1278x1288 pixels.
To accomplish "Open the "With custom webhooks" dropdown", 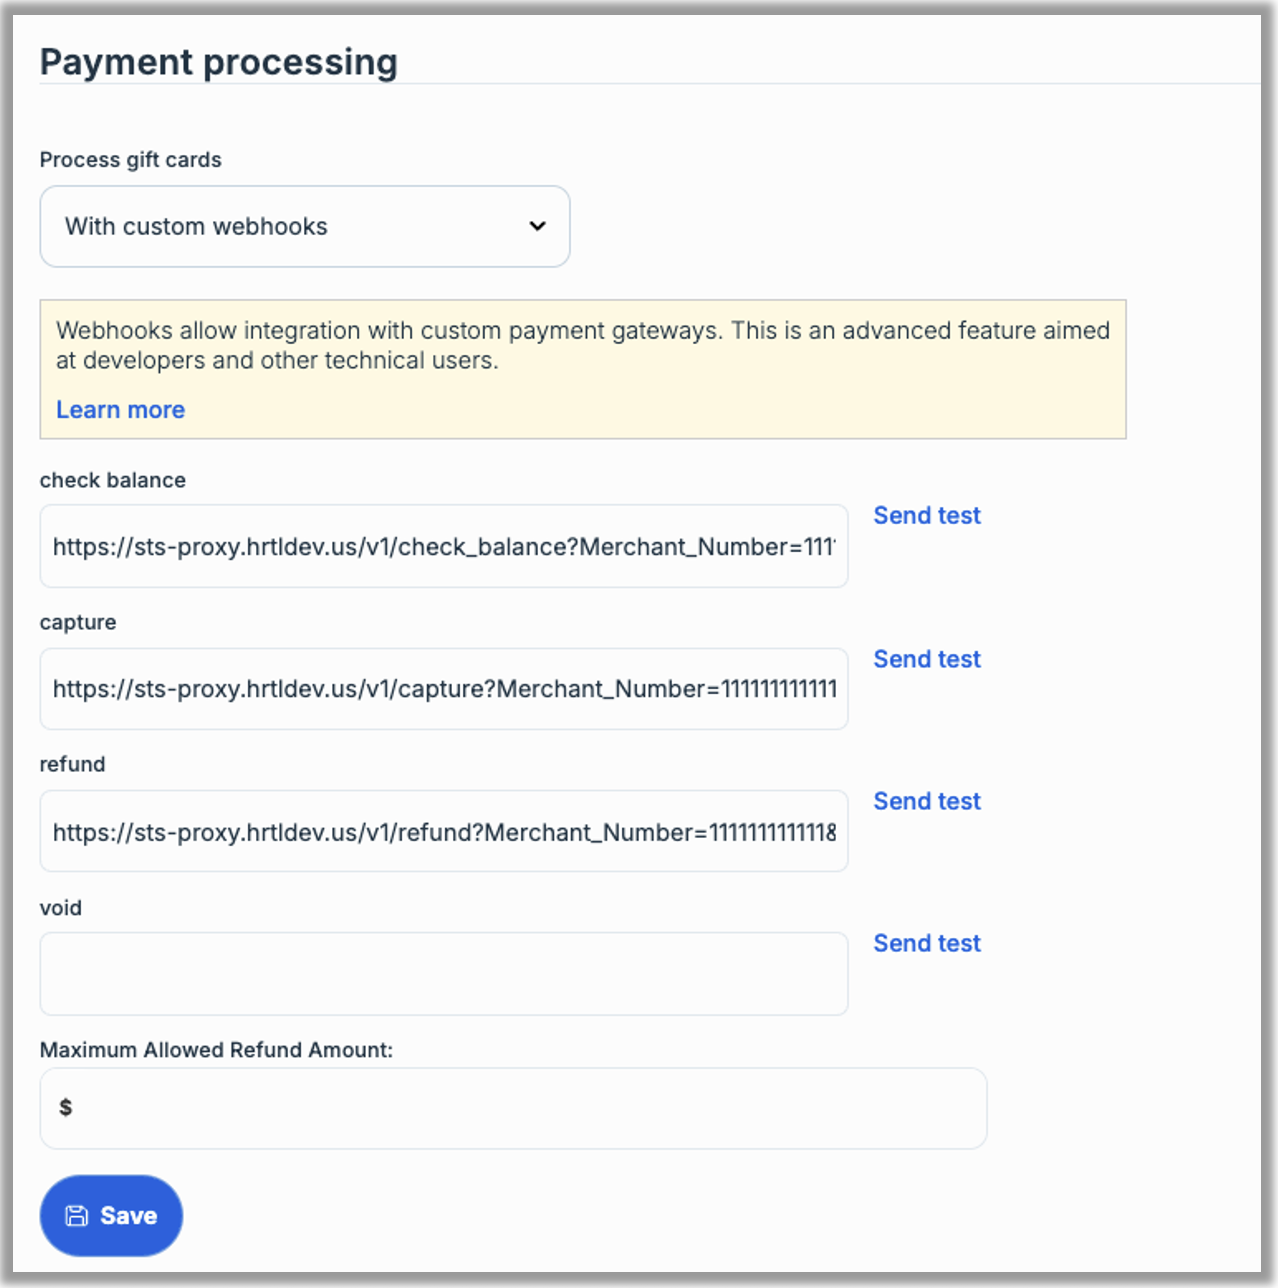I will [304, 226].
